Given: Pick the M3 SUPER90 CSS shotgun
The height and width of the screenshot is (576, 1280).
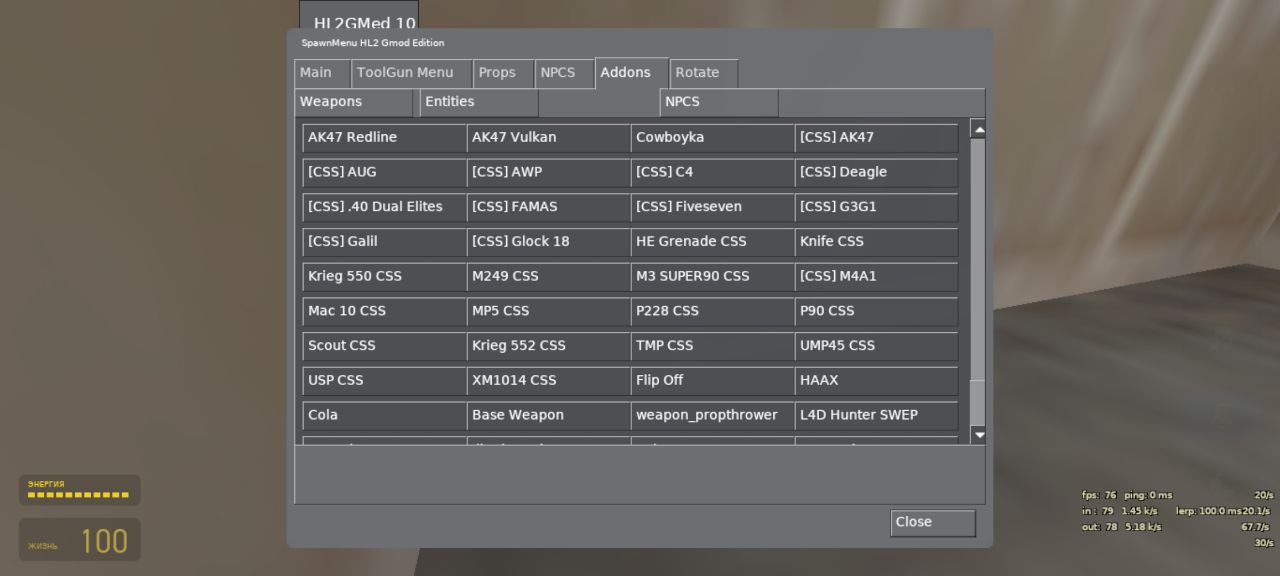Looking at the screenshot, I should [712, 276].
